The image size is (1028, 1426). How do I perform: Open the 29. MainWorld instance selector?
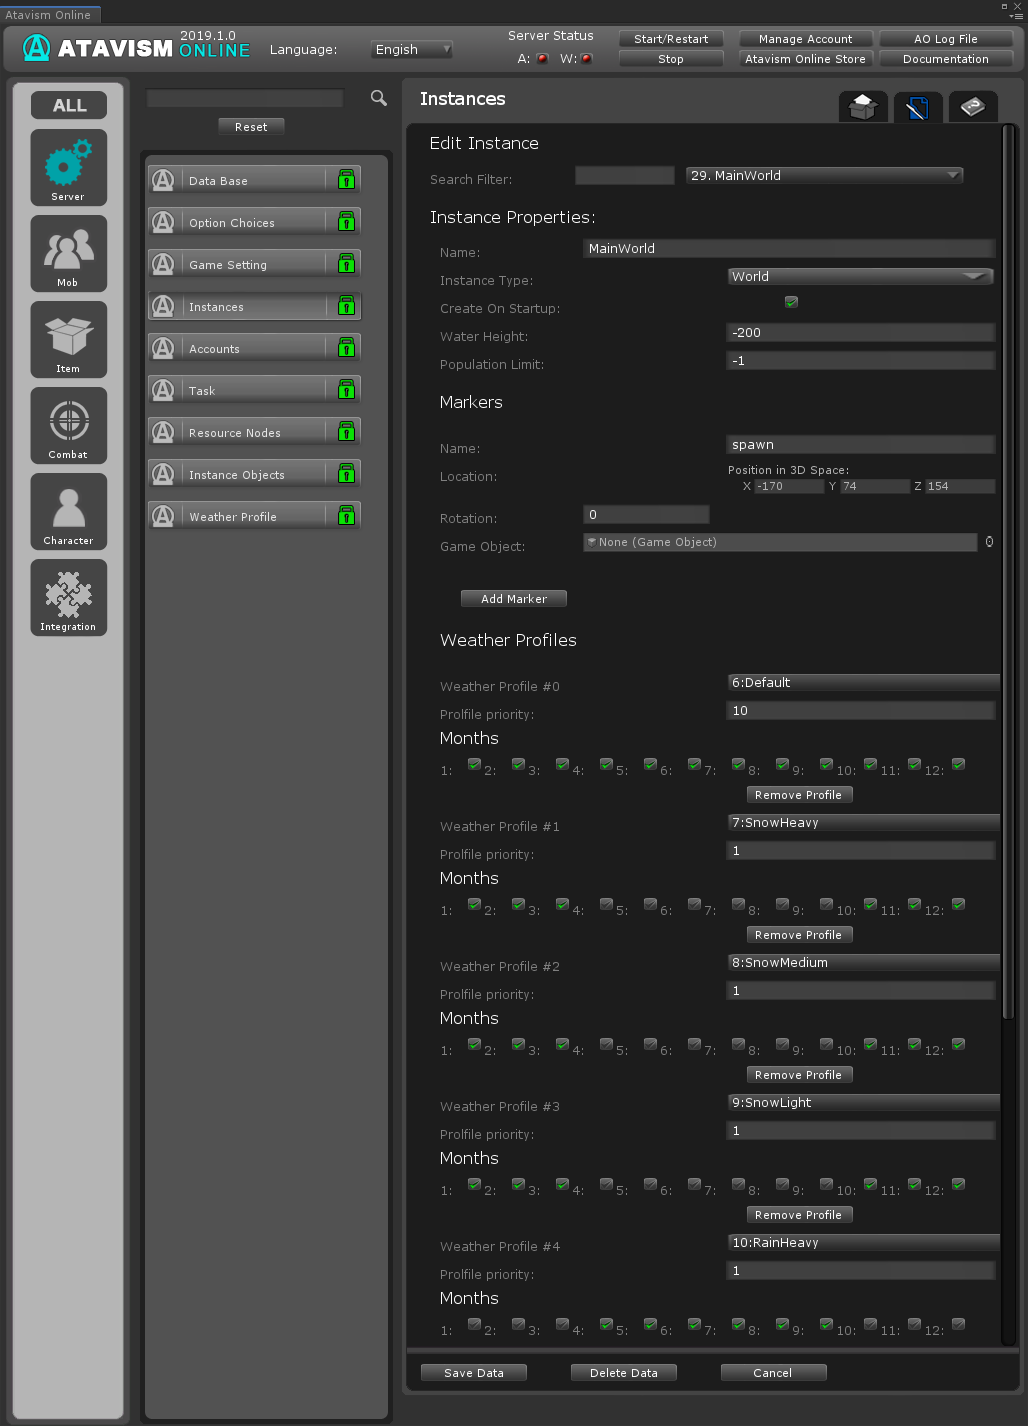[x=824, y=176]
